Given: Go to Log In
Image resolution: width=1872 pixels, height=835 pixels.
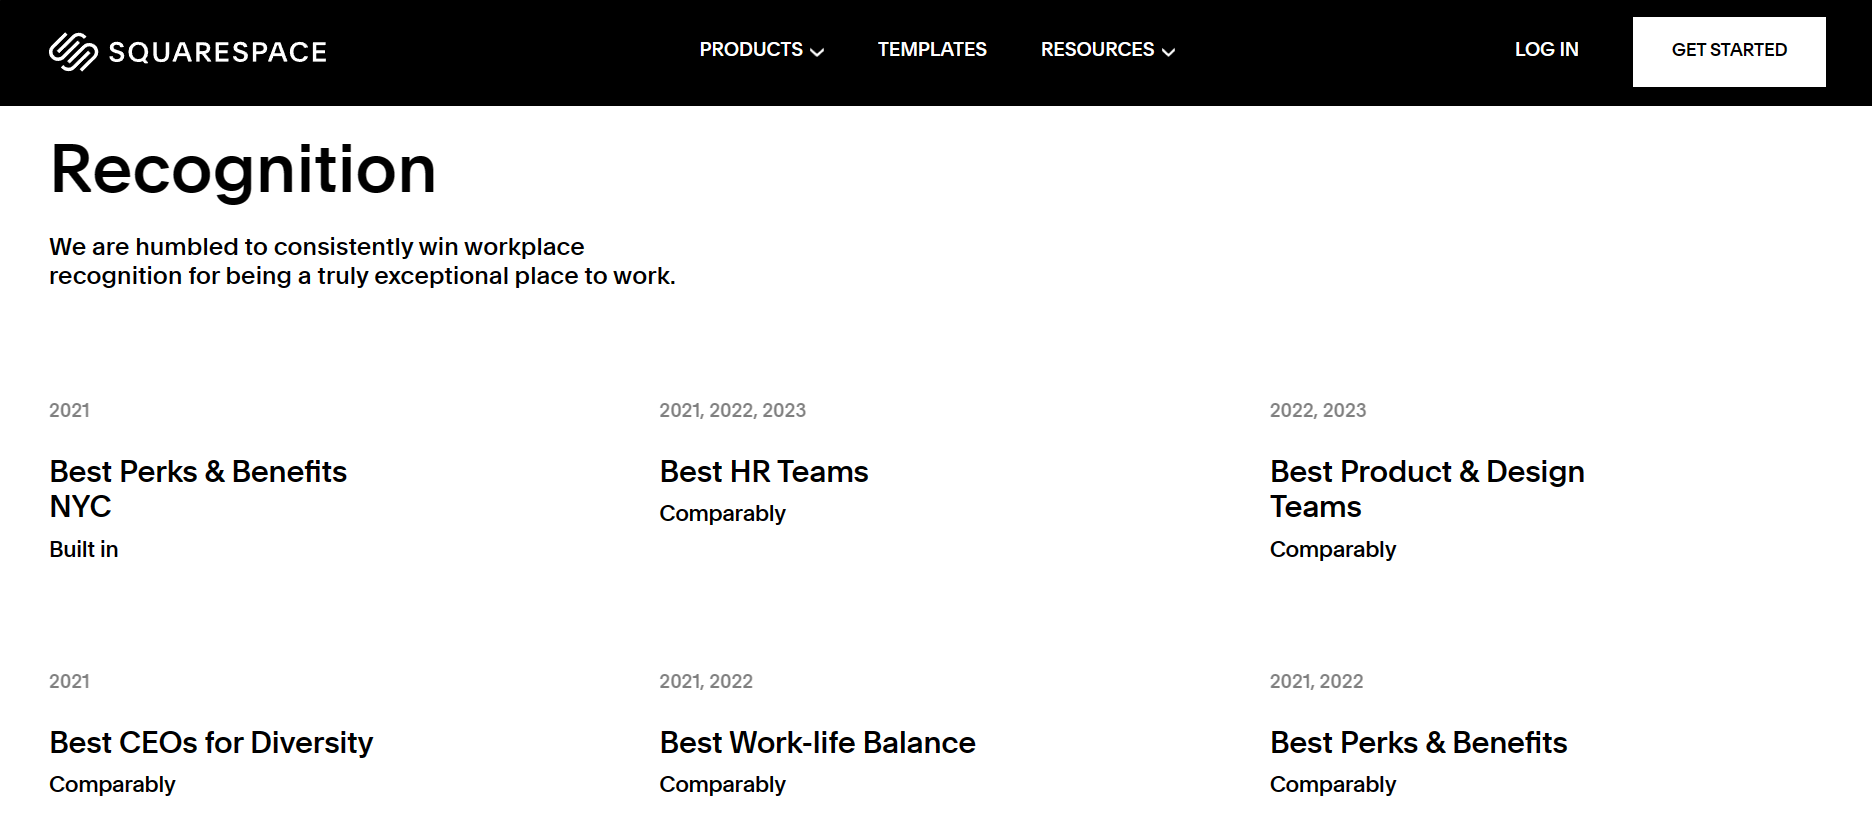Looking at the screenshot, I should point(1546,50).
